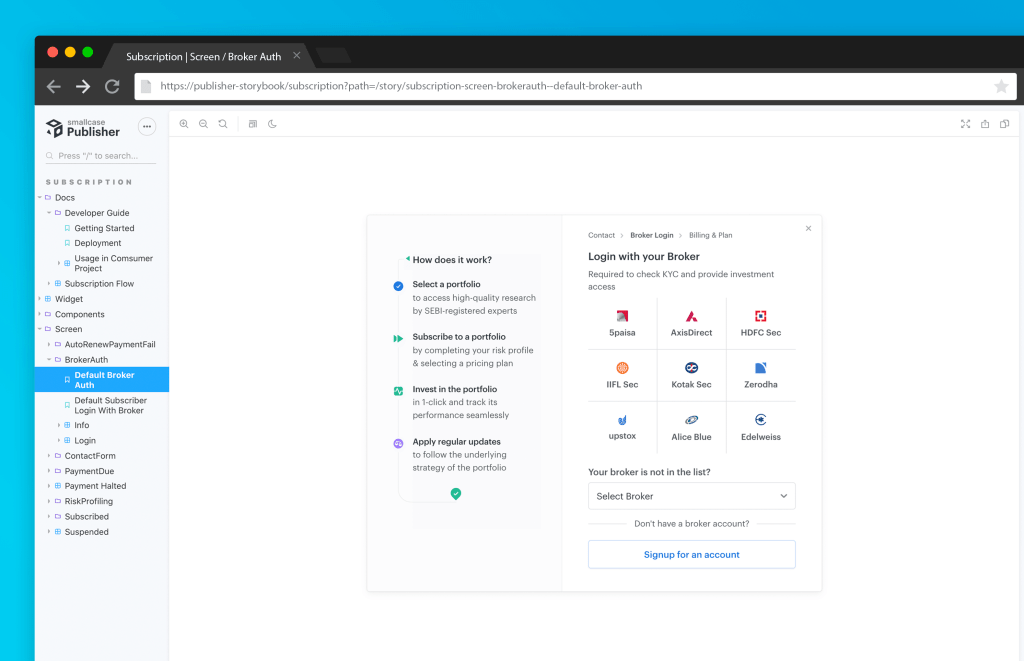The height and width of the screenshot is (661, 1024).
Task: Go forward in the browser
Action: coord(83,86)
